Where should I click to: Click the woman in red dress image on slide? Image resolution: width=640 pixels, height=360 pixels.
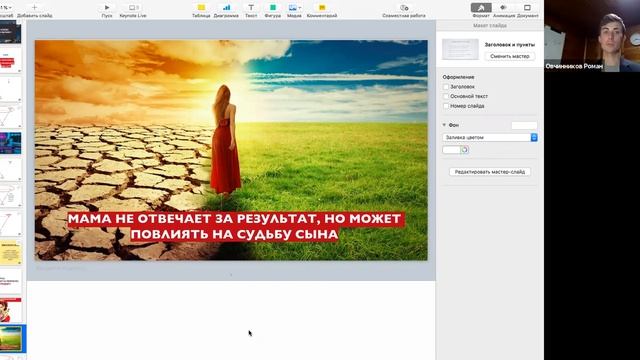(225, 140)
